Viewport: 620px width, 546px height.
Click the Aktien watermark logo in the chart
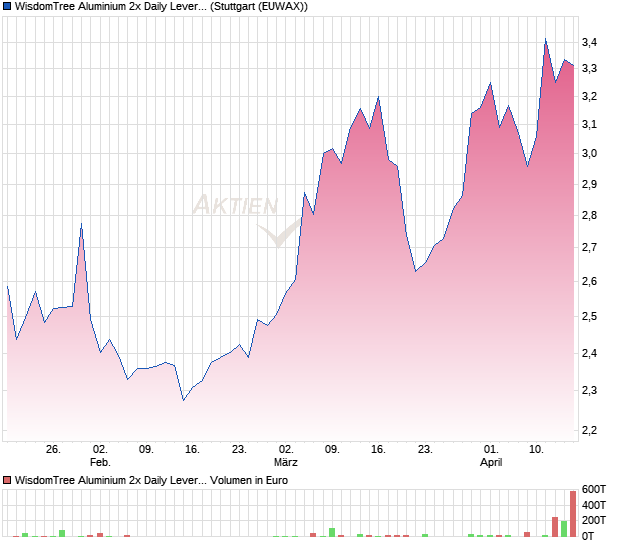coord(235,205)
